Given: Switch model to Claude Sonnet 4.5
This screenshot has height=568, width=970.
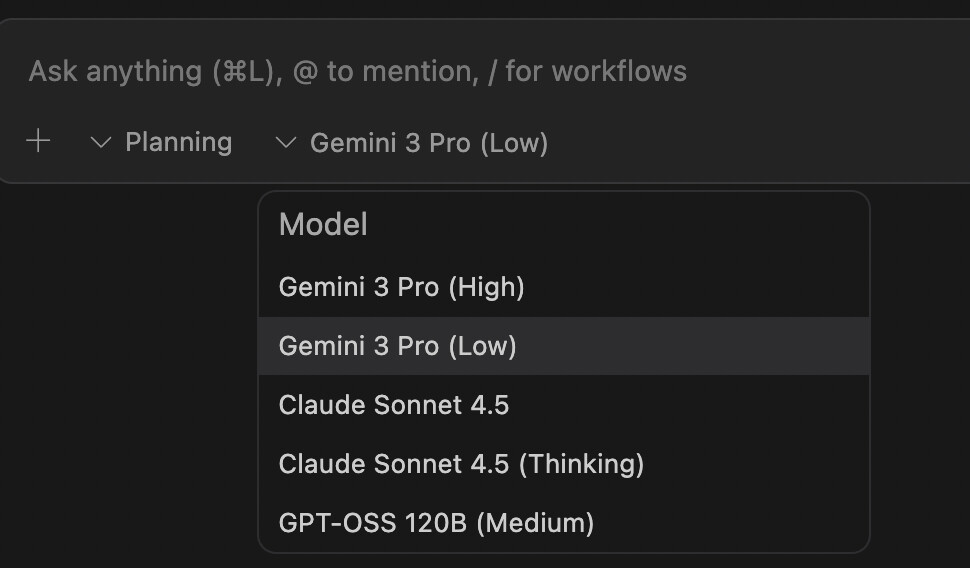Looking at the screenshot, I should click(564, 405).
